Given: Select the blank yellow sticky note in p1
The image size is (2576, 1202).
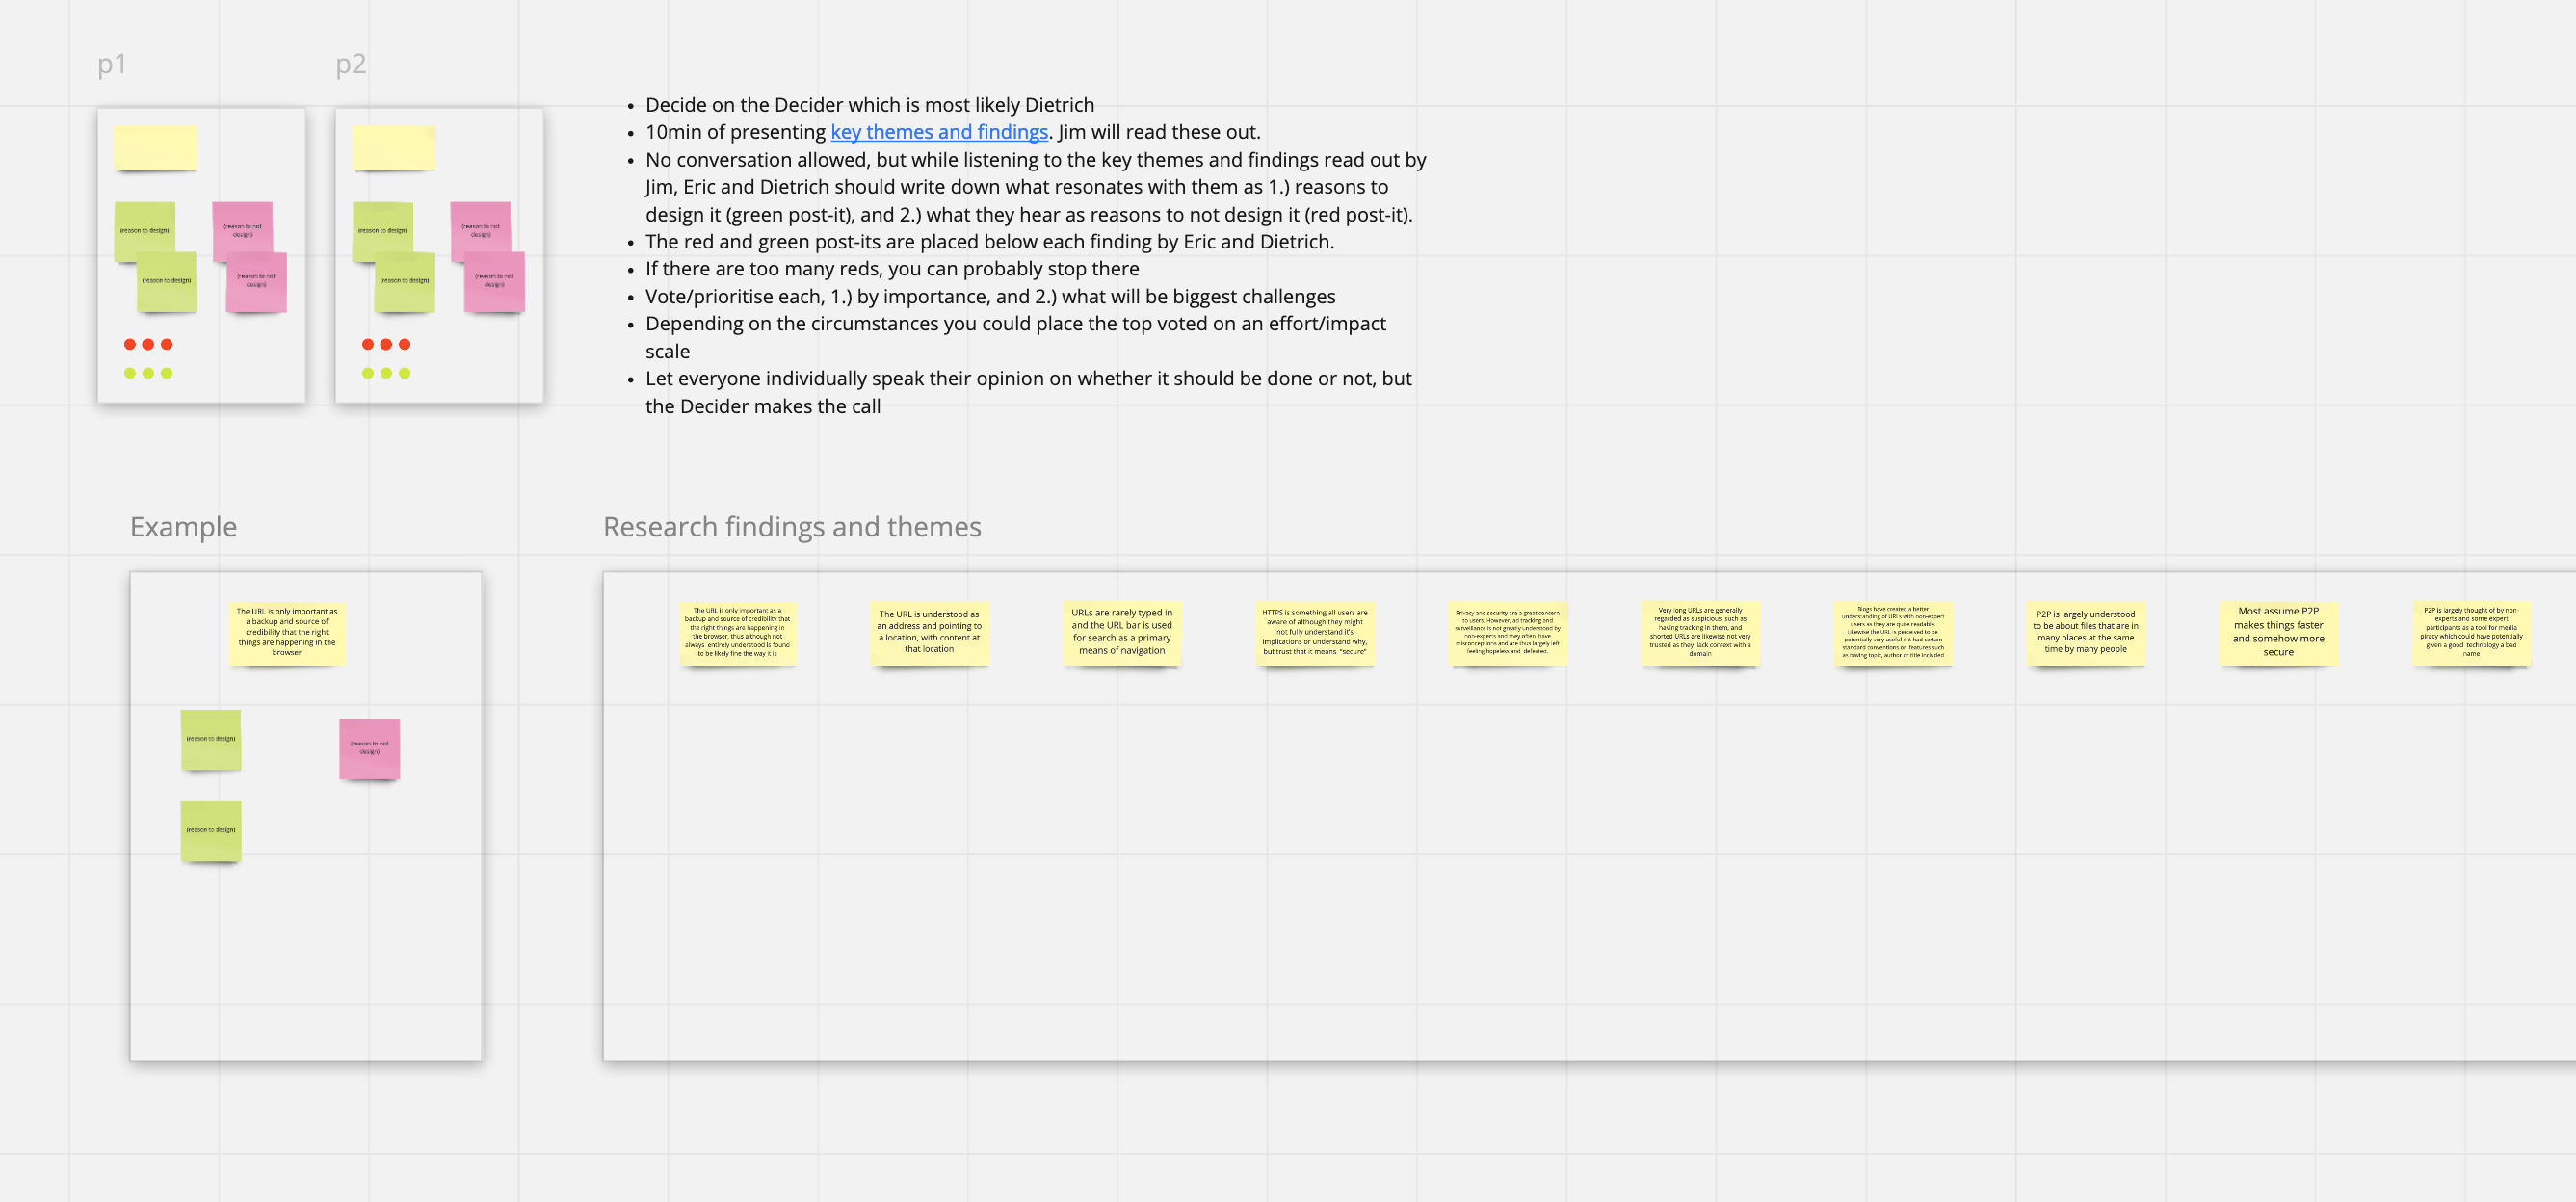Looking at the screenshot, I should coord(155,148).
